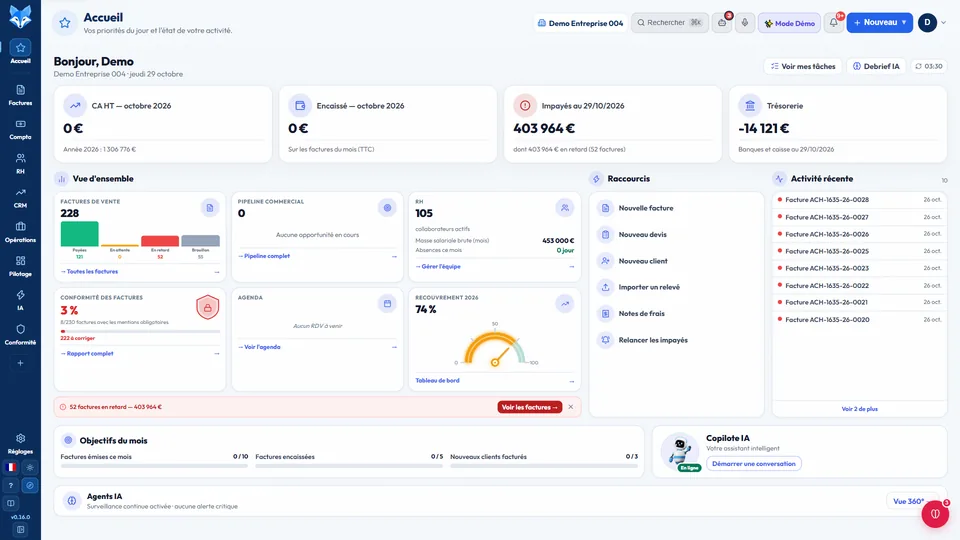The height and width of the screenshot is (540, 960).
Task: Open the Factures sidebar section
Action: pos(20,95)
